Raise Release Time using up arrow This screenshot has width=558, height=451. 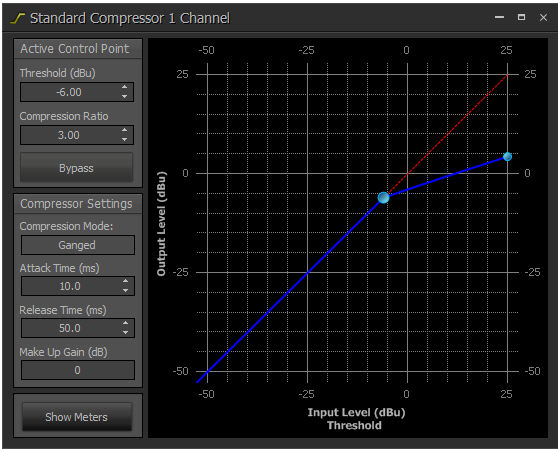coord(125,323)
